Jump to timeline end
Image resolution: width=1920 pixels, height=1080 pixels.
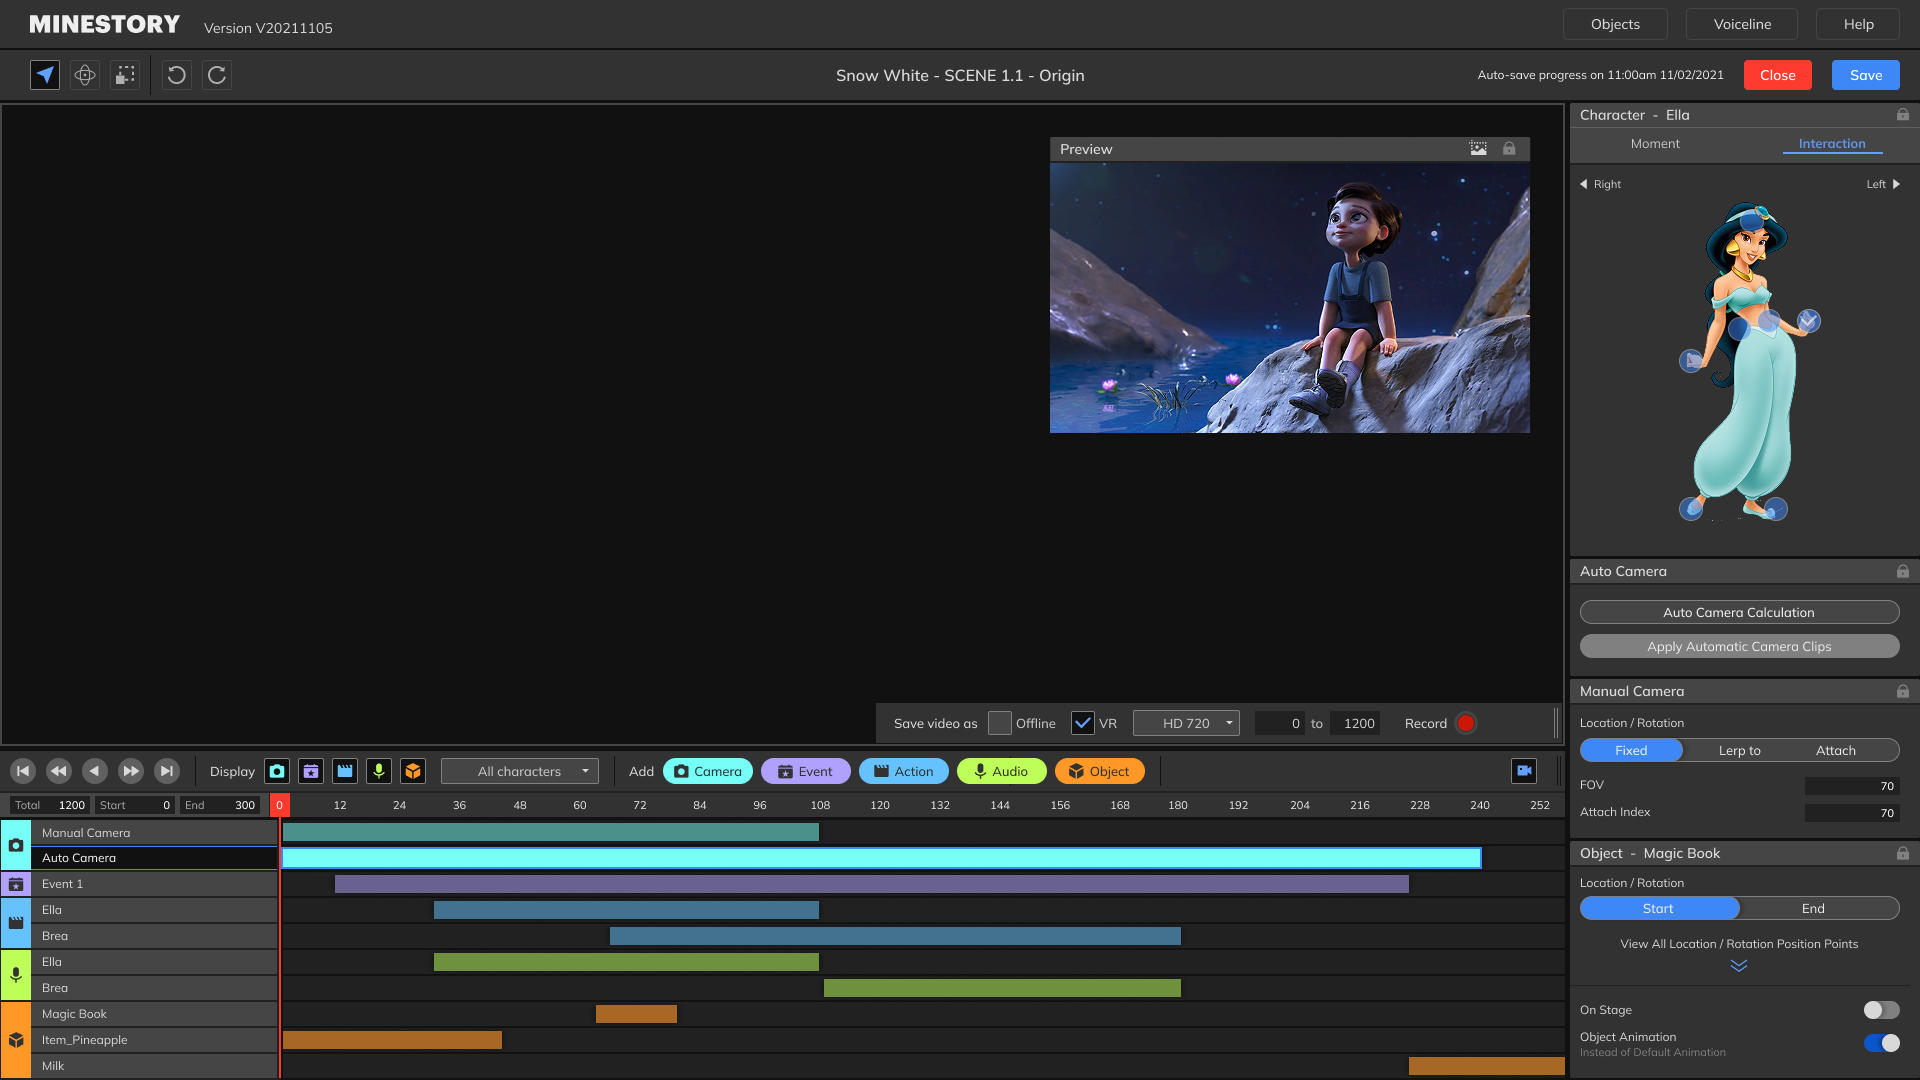[x=167, y=771]
